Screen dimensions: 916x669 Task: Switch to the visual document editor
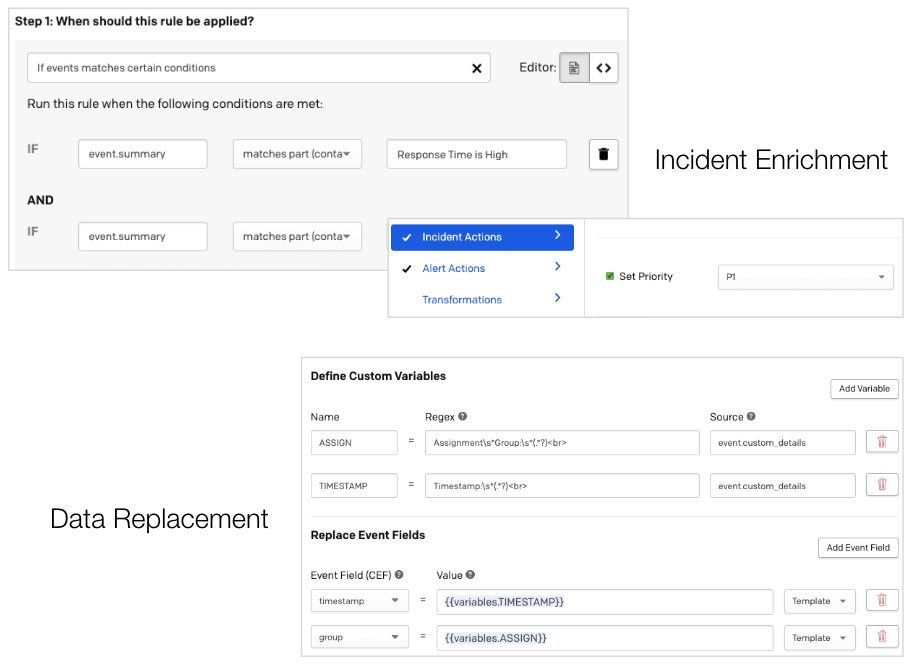[x=574, y=68]
